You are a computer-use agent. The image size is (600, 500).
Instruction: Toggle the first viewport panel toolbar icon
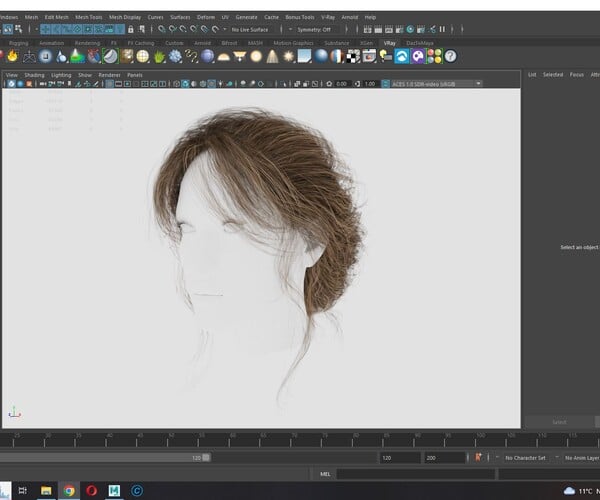click(x=11, y=84)
